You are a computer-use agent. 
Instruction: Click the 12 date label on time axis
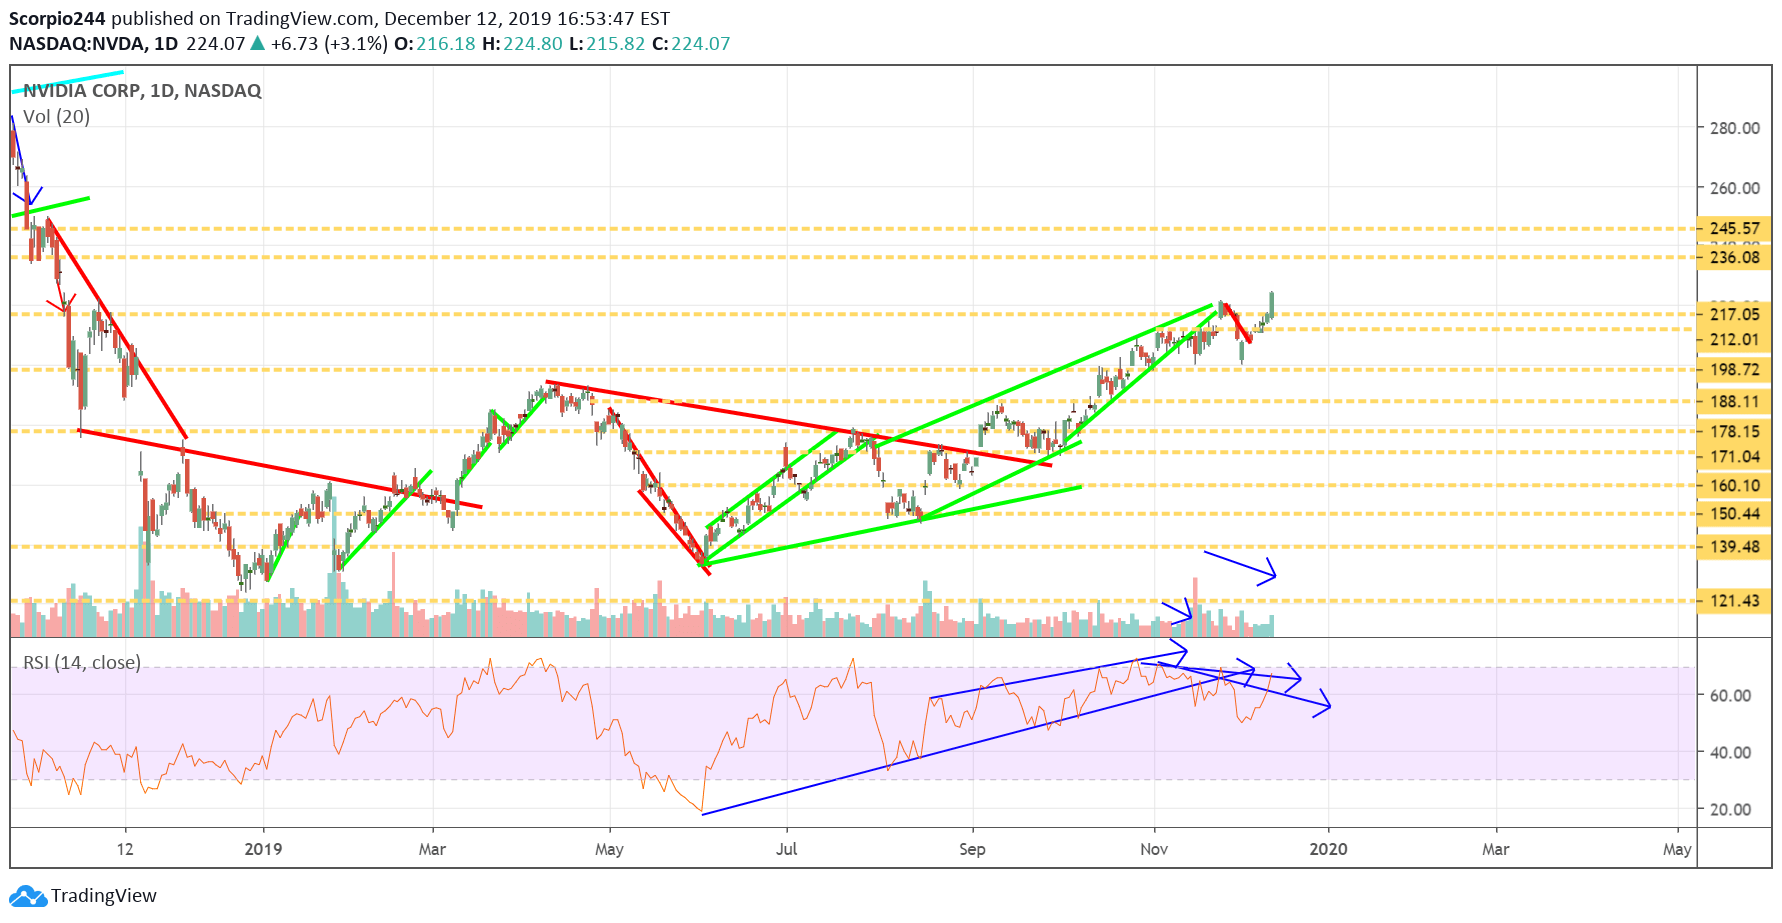coord(125,849)
